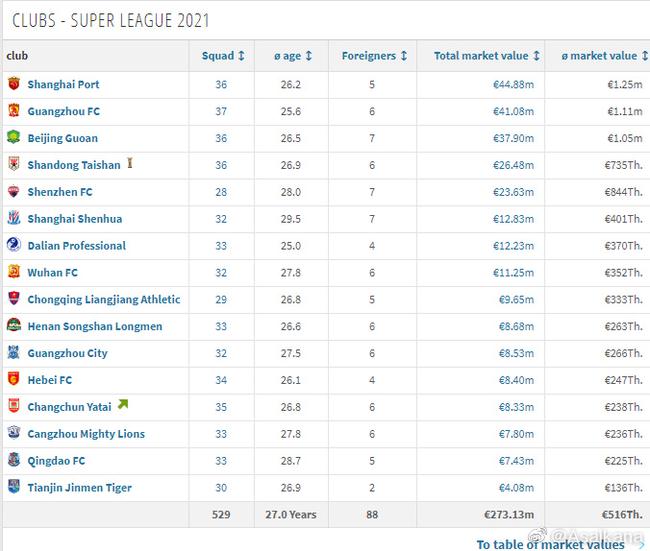Sort table by average age column
Viewport: 650px width, 551px height.
click(x=293, y=56)
